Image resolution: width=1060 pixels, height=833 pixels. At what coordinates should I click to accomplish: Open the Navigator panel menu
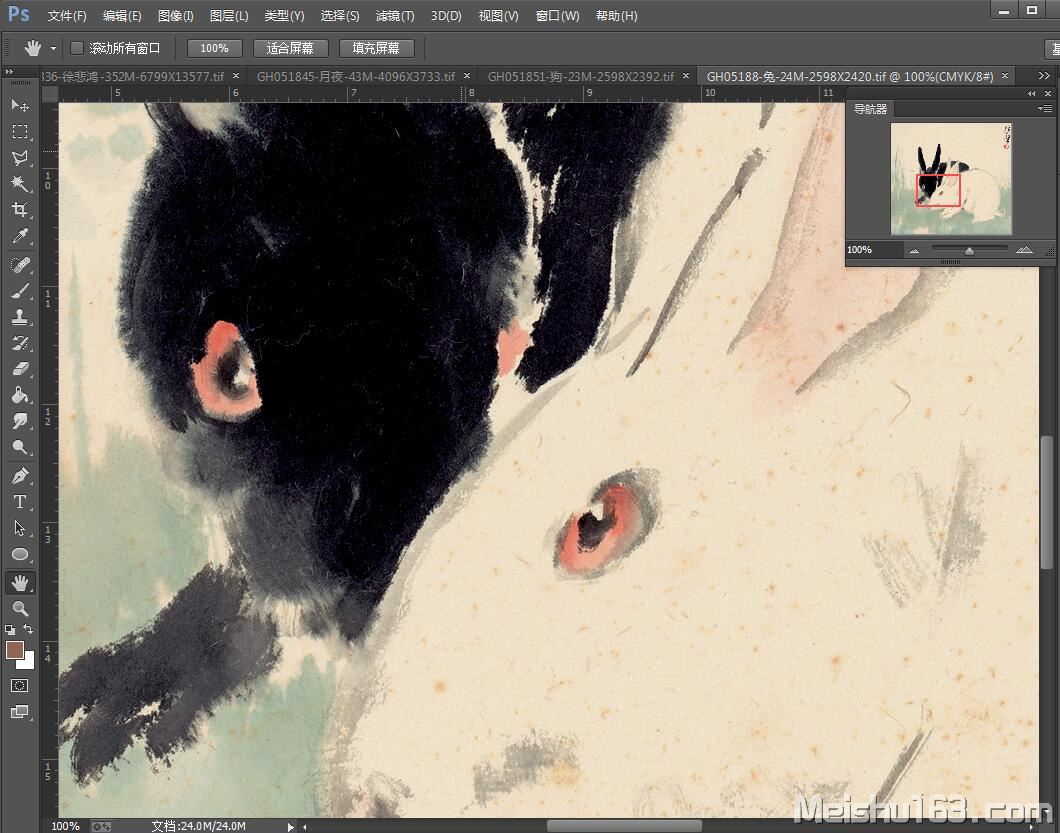click(x=1044, y=108)
